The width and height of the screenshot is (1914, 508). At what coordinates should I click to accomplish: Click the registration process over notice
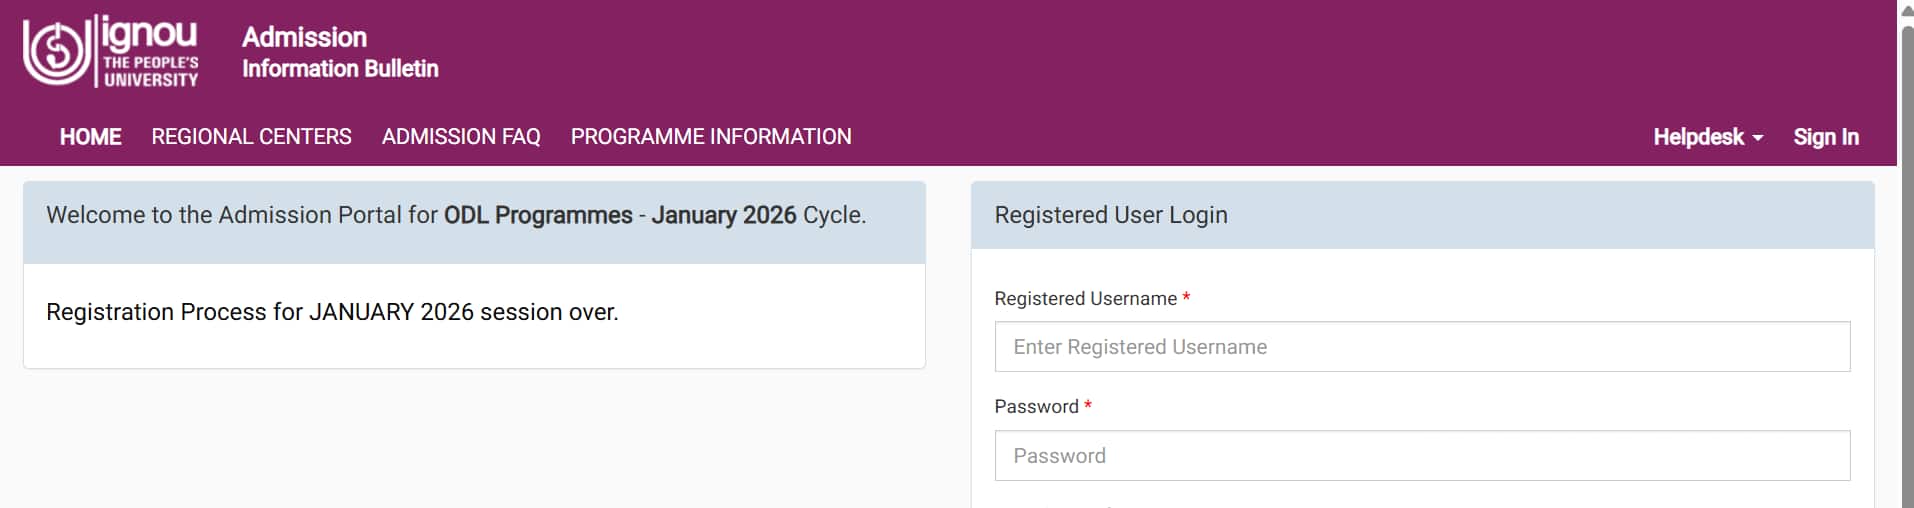coord(332,312)
